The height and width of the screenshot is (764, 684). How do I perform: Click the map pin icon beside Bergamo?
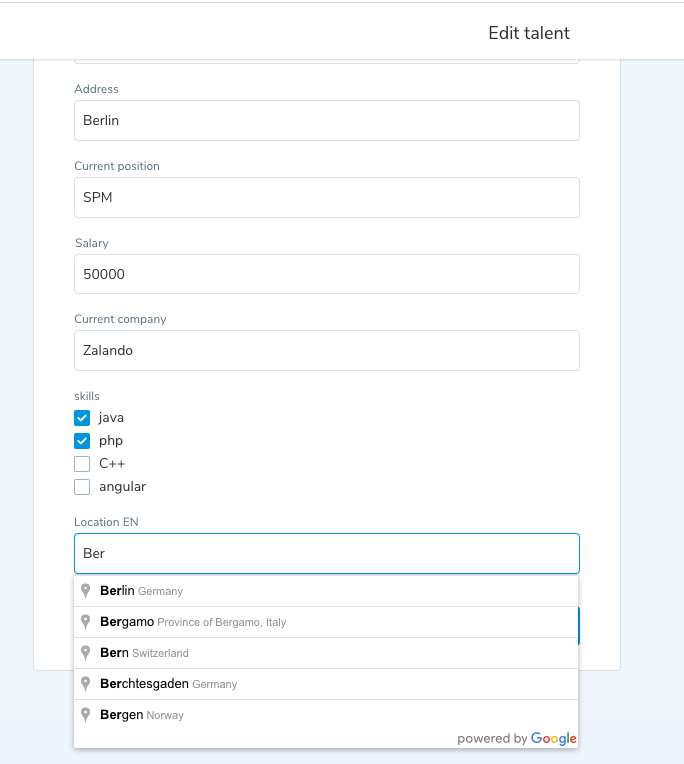tap(86, 622)
